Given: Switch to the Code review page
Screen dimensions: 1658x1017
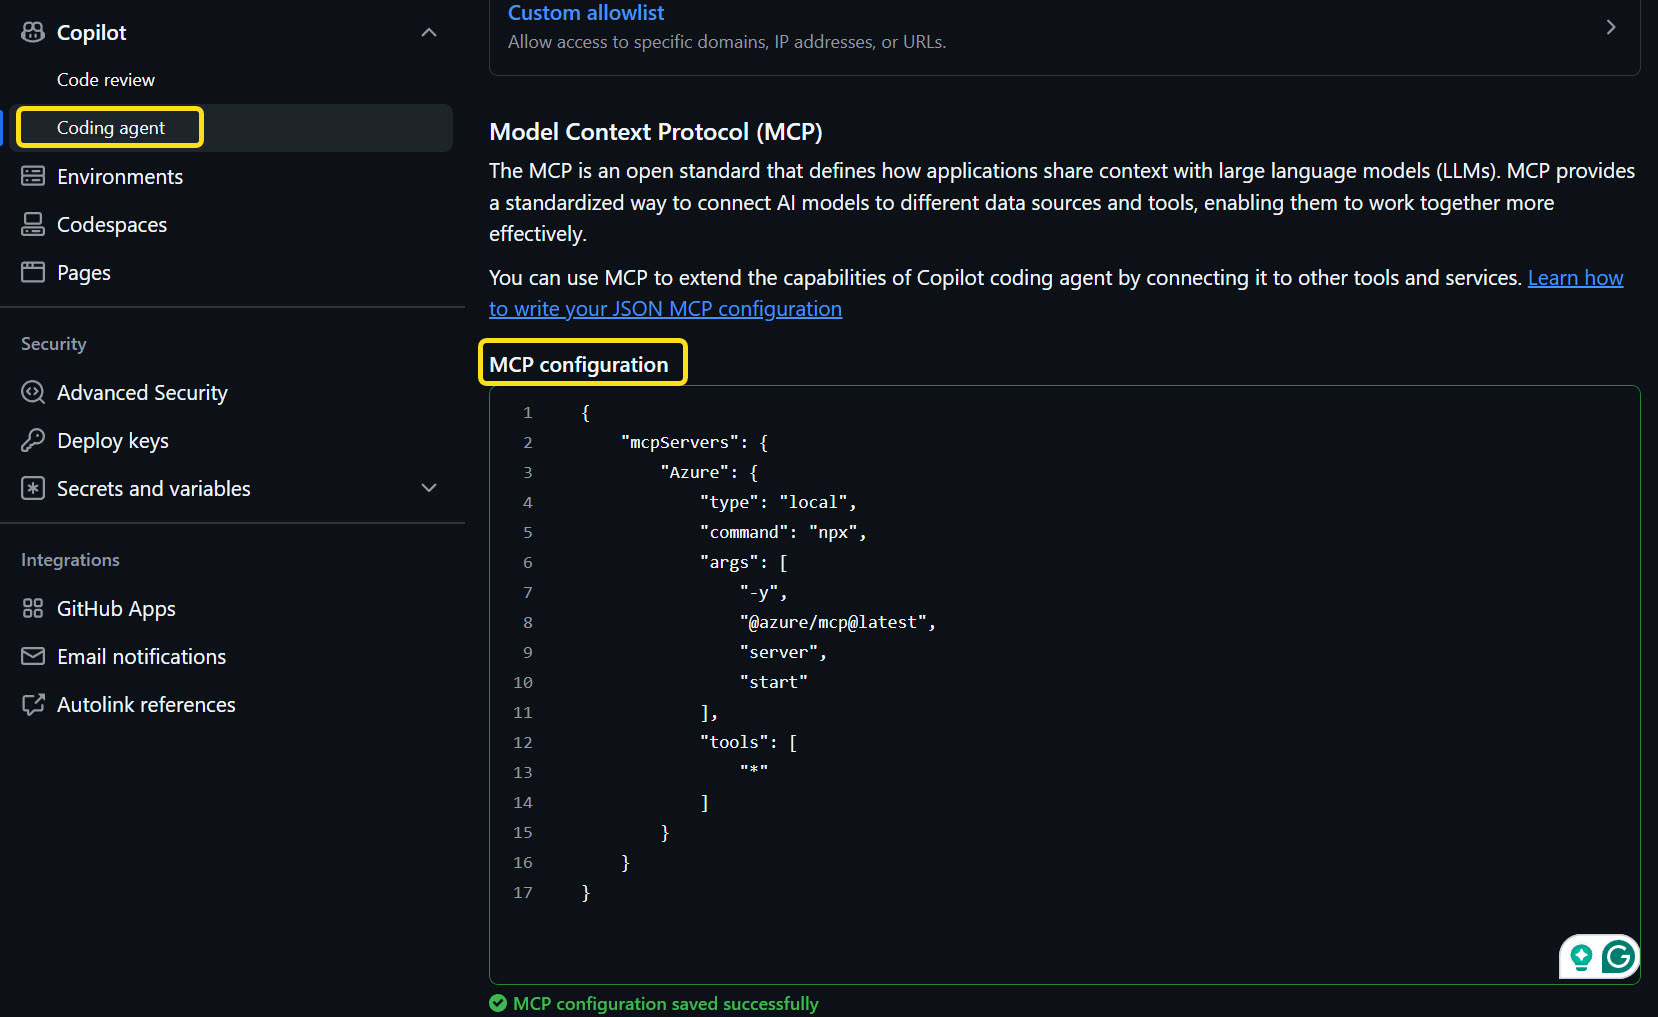Looking at the screenshot, I should coord(106,79).
